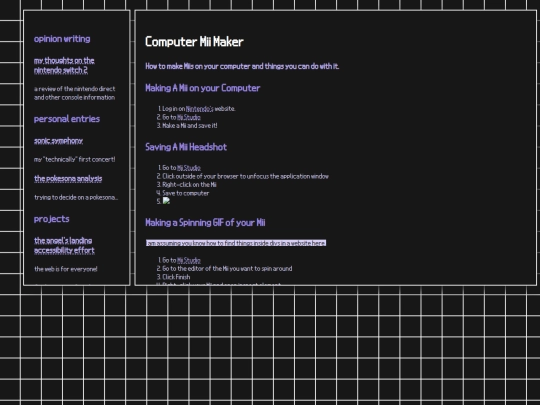The width and height of the screenshot is (540, 405).
Task: Click the "opinion writing" sidebar heading
Action: coord(62,39)
